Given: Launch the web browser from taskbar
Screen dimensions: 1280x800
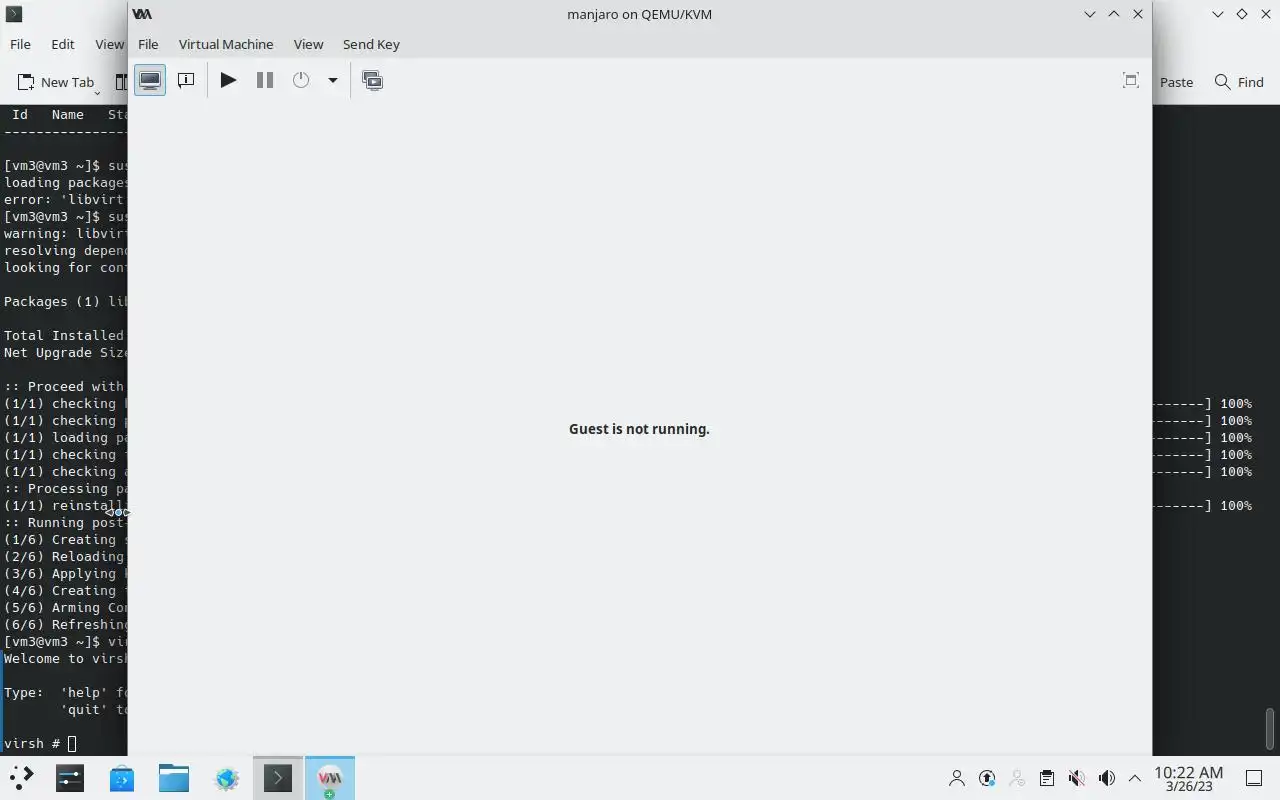Looking at the screenshot, I should click(227, 778).
